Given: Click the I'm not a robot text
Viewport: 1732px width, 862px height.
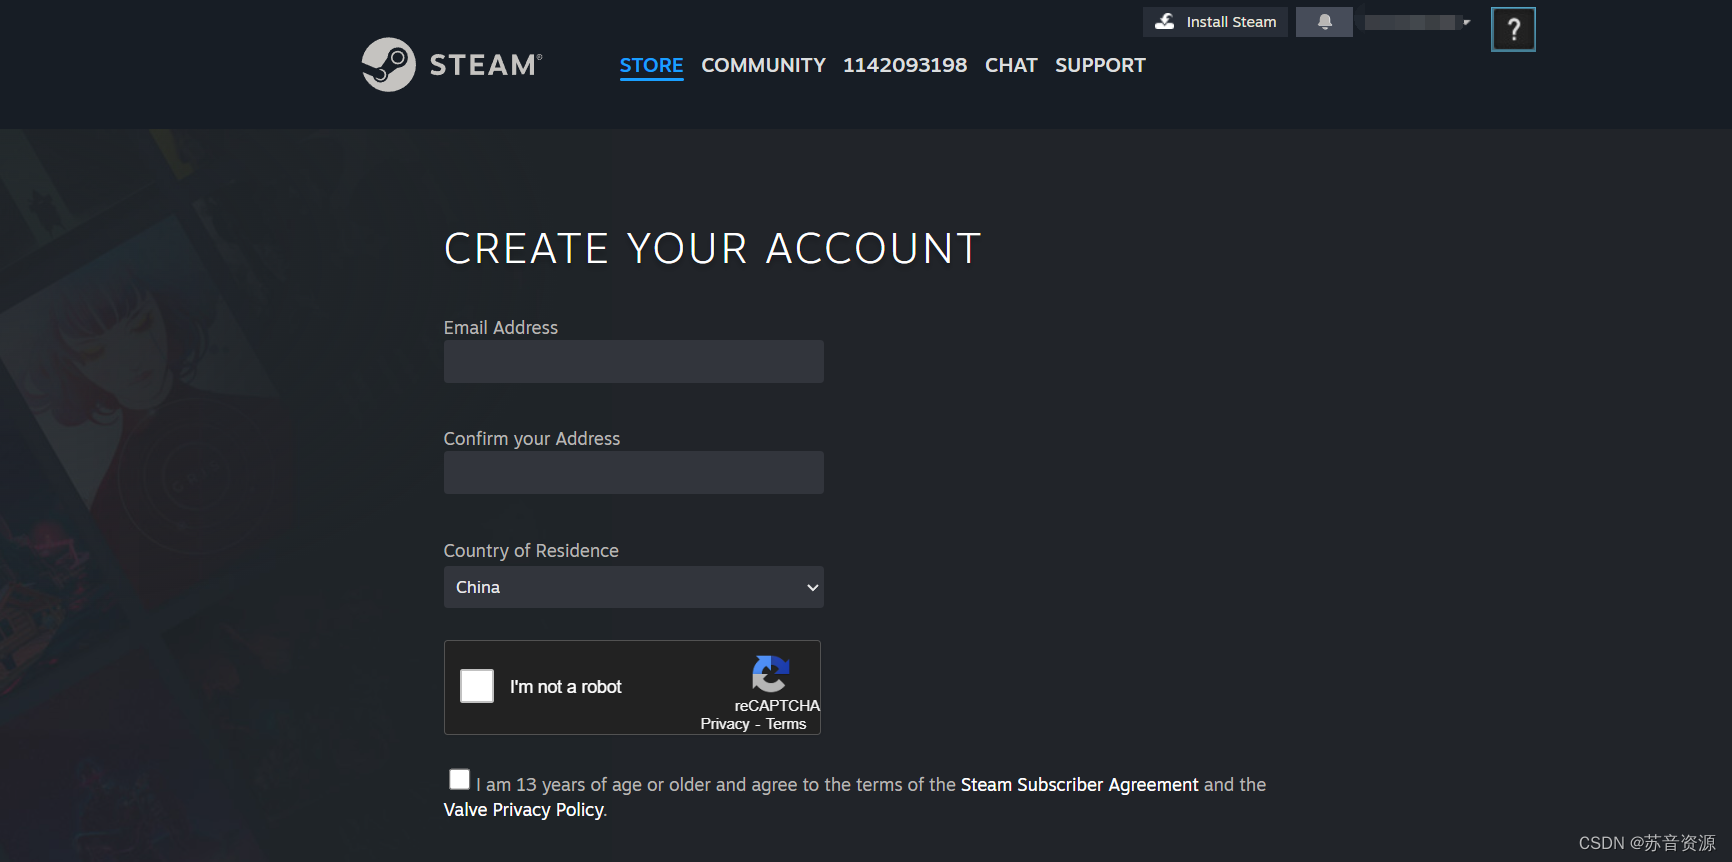Looking at the screenshot, I should pos(566,687).
